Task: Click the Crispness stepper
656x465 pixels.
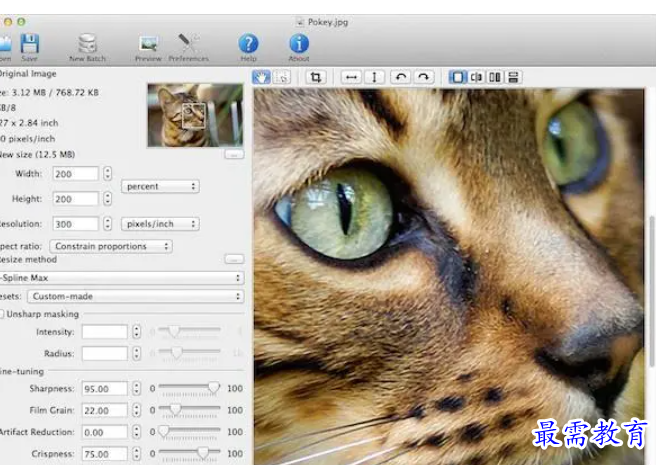Action: pos(136,454)
